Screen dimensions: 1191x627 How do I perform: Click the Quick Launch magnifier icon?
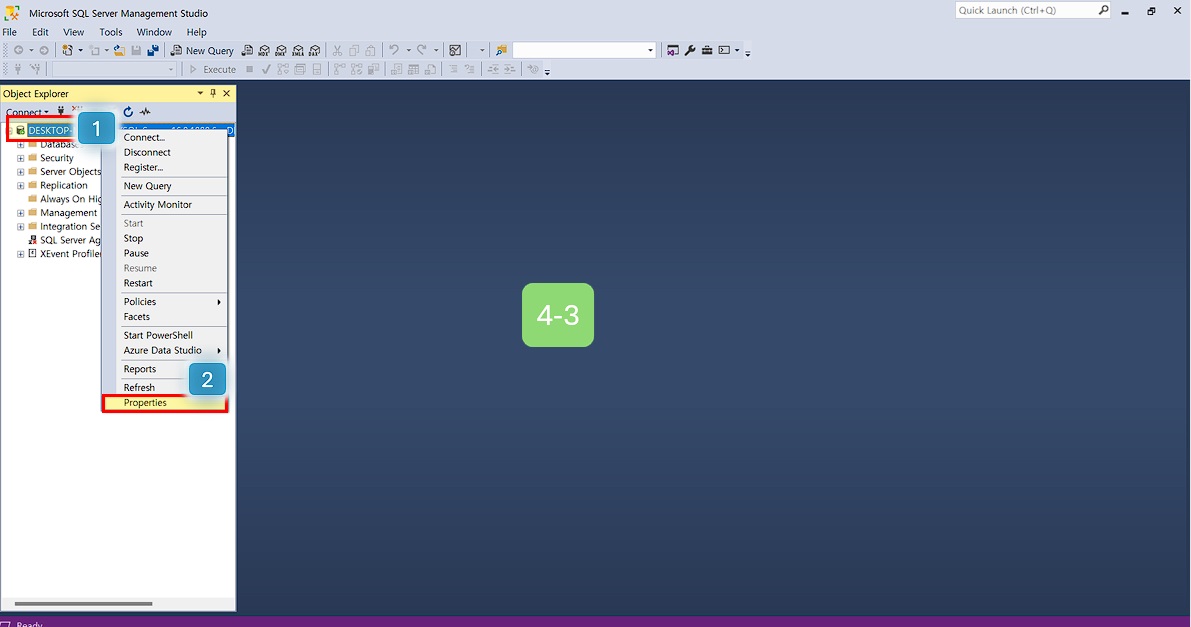1103,10
